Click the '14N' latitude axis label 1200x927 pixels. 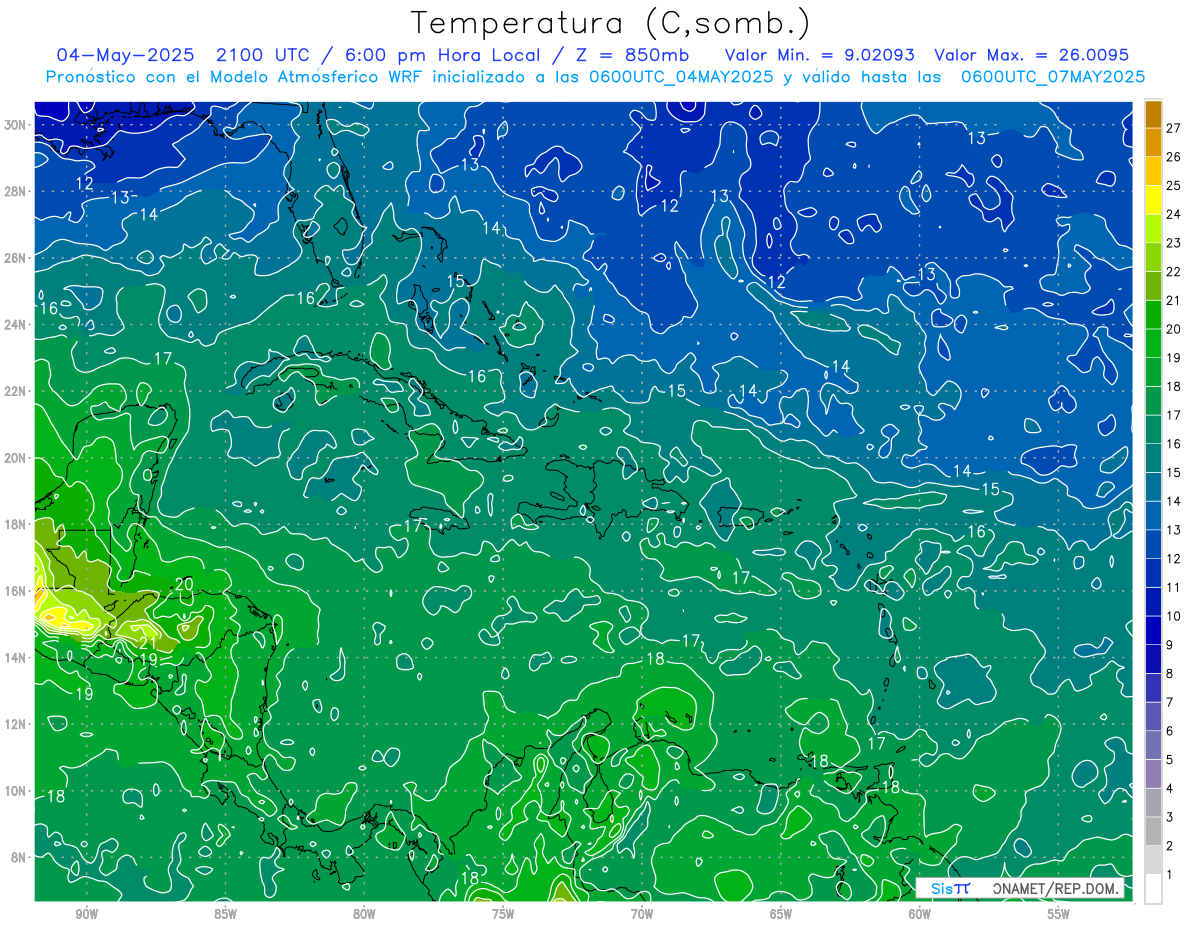point(16,657)
